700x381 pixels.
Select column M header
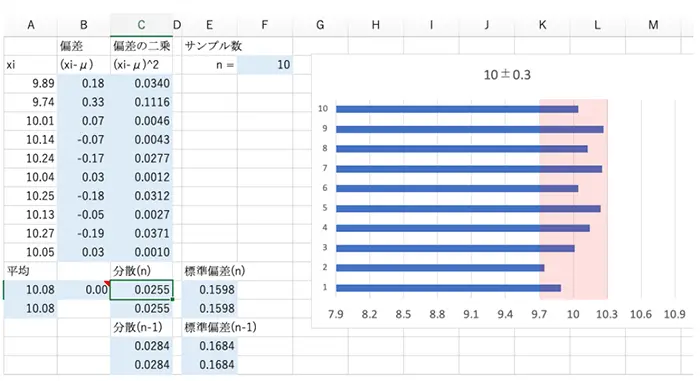[653, 25]
